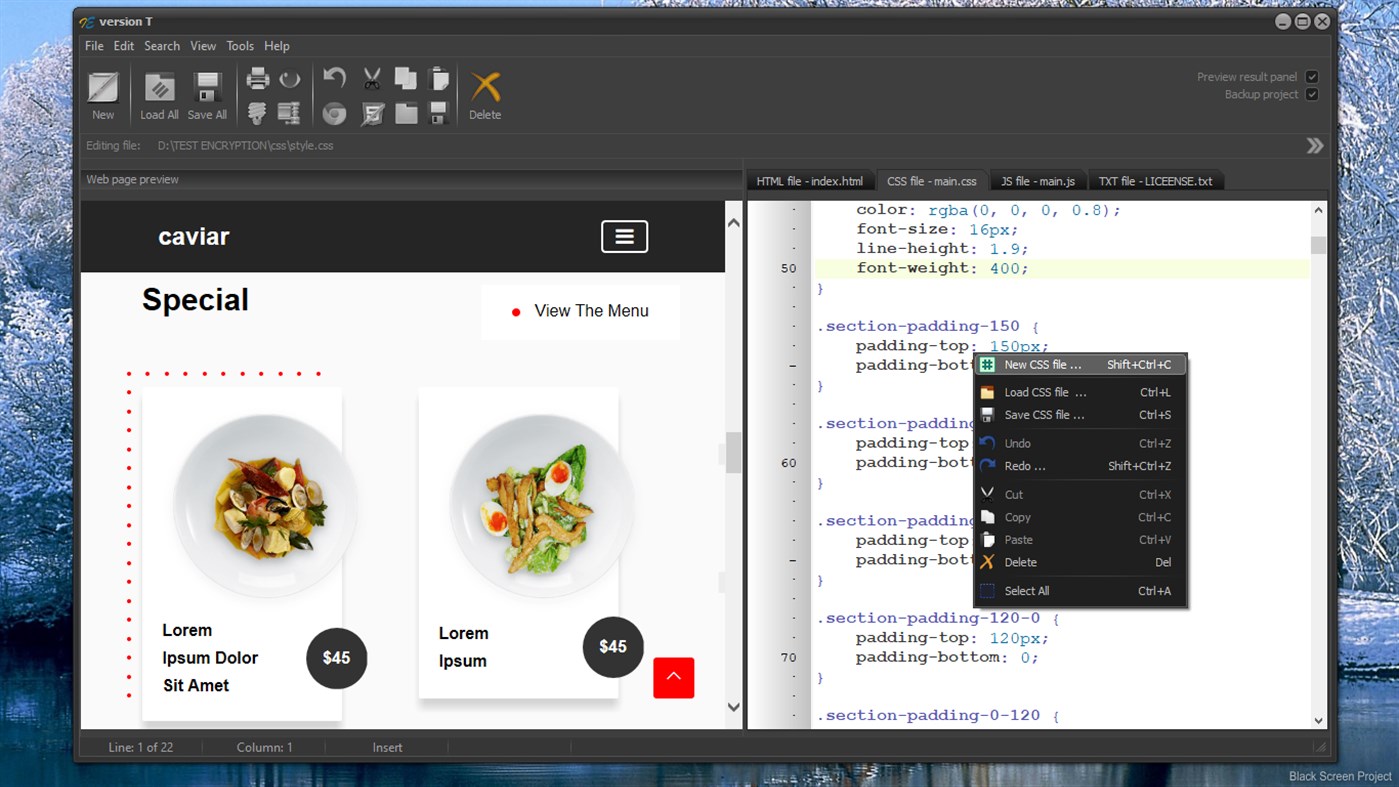
Task: Choose Select All in the context menu
Action: [1080, 591]
